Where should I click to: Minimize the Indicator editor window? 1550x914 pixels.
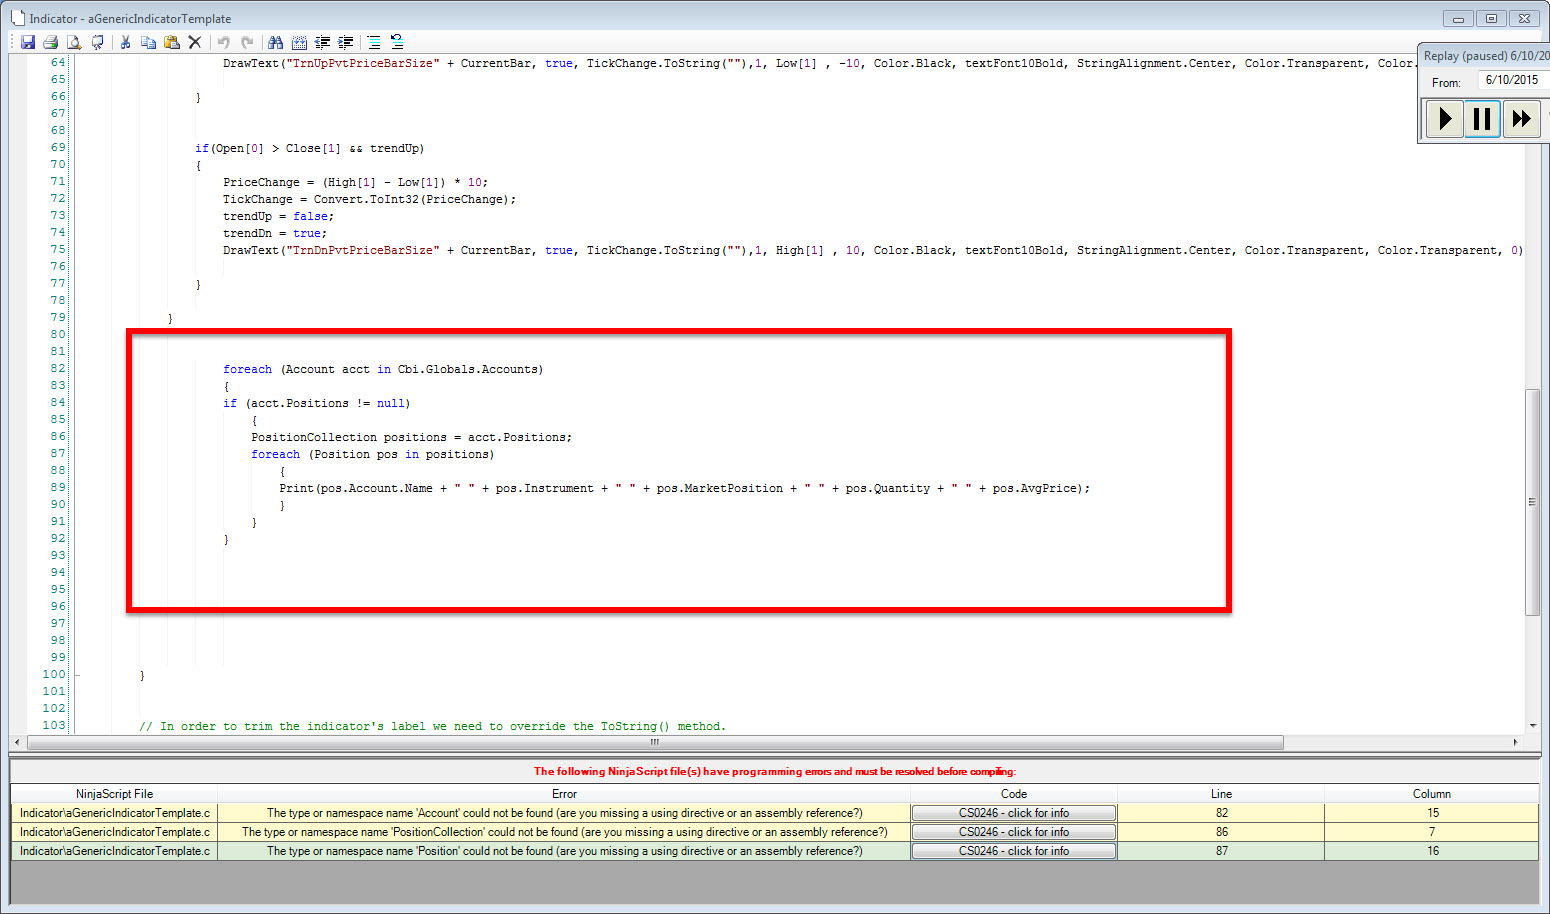[x=1458, y=18]
